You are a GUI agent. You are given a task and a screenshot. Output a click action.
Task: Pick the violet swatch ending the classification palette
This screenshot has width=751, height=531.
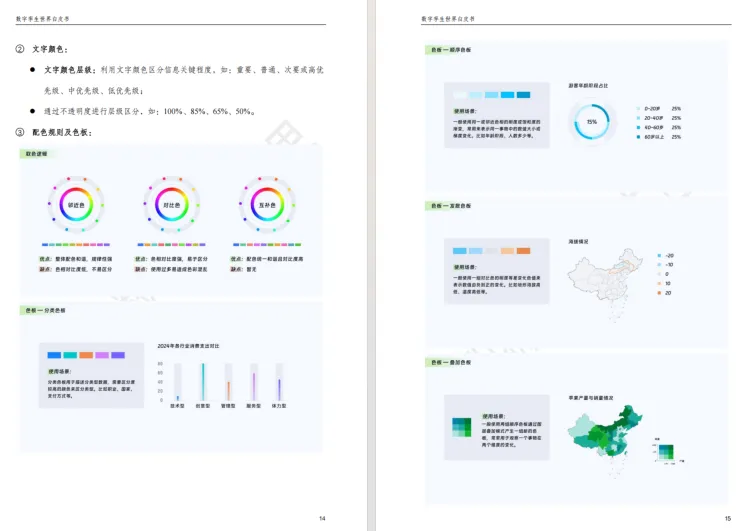[x=118, y=355]
